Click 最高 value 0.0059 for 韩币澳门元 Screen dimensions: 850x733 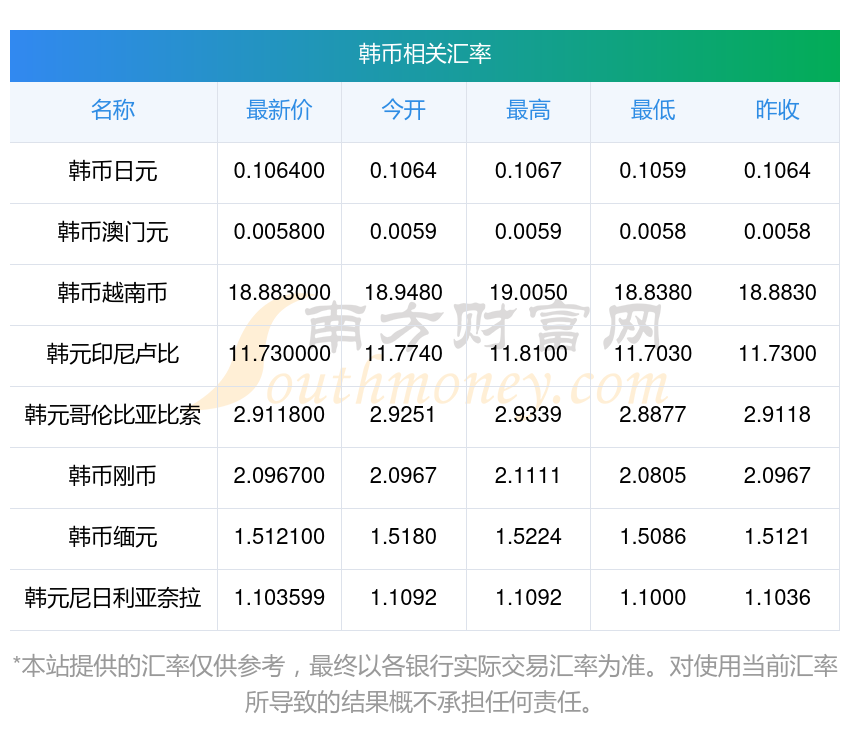[x=528, y=232]
